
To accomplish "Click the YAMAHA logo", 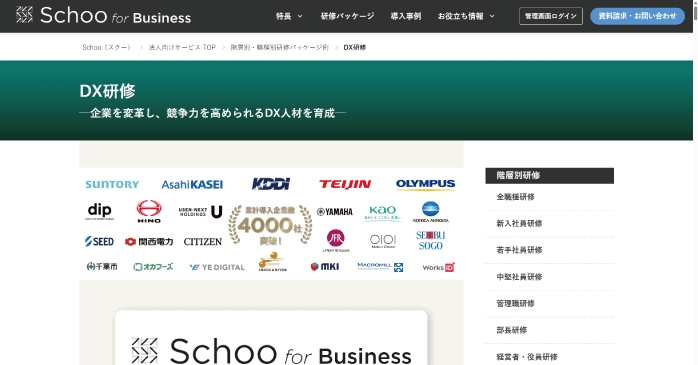I will pyautogui.click(x=335, y=212).
